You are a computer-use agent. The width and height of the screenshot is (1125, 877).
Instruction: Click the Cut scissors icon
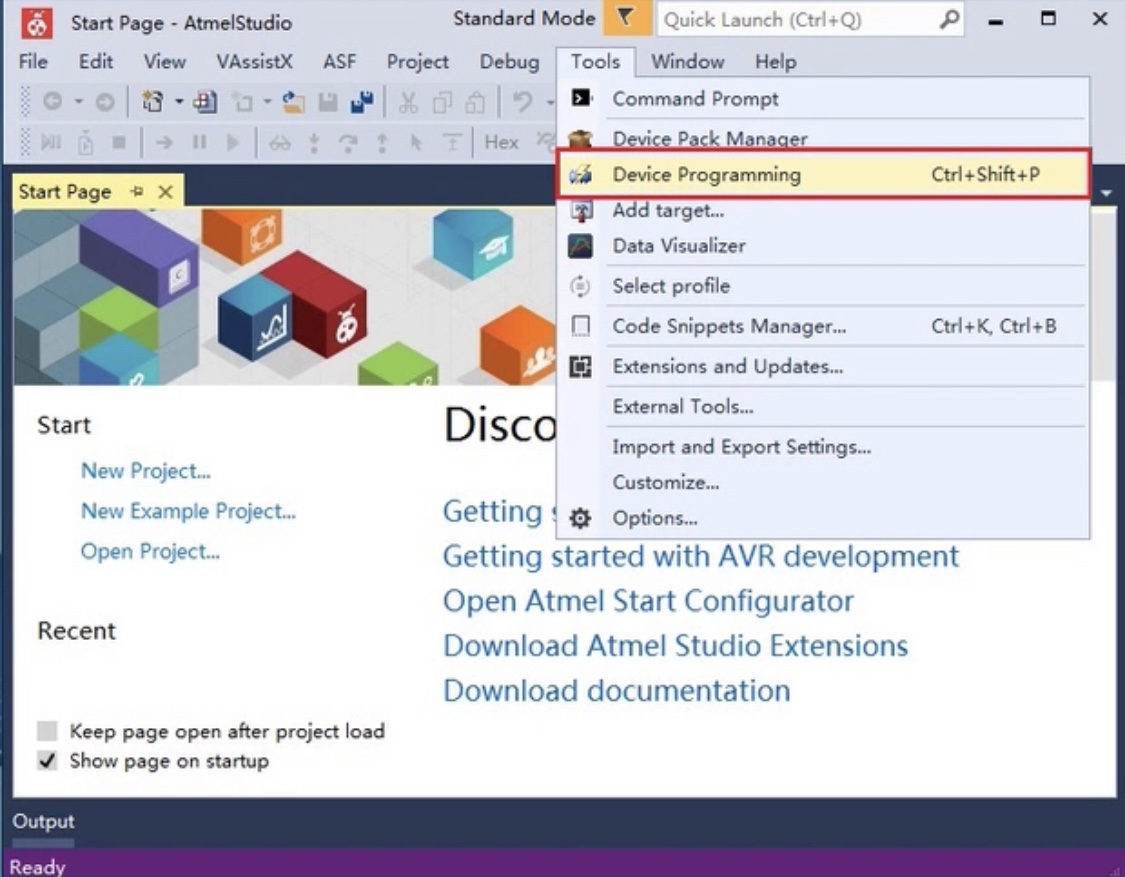[x=408, y=103]
